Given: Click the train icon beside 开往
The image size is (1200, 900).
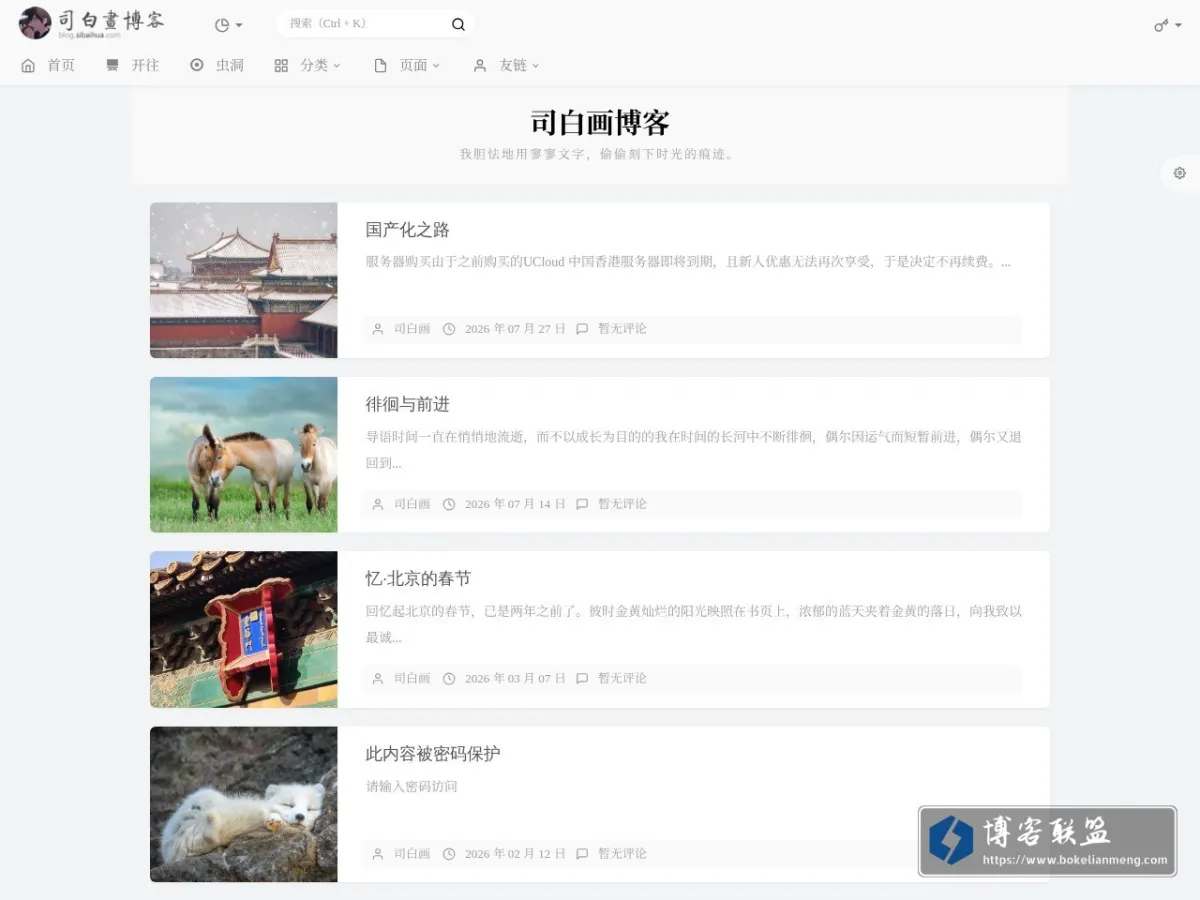Looking at the screenshot, I should tap(112, 65).
